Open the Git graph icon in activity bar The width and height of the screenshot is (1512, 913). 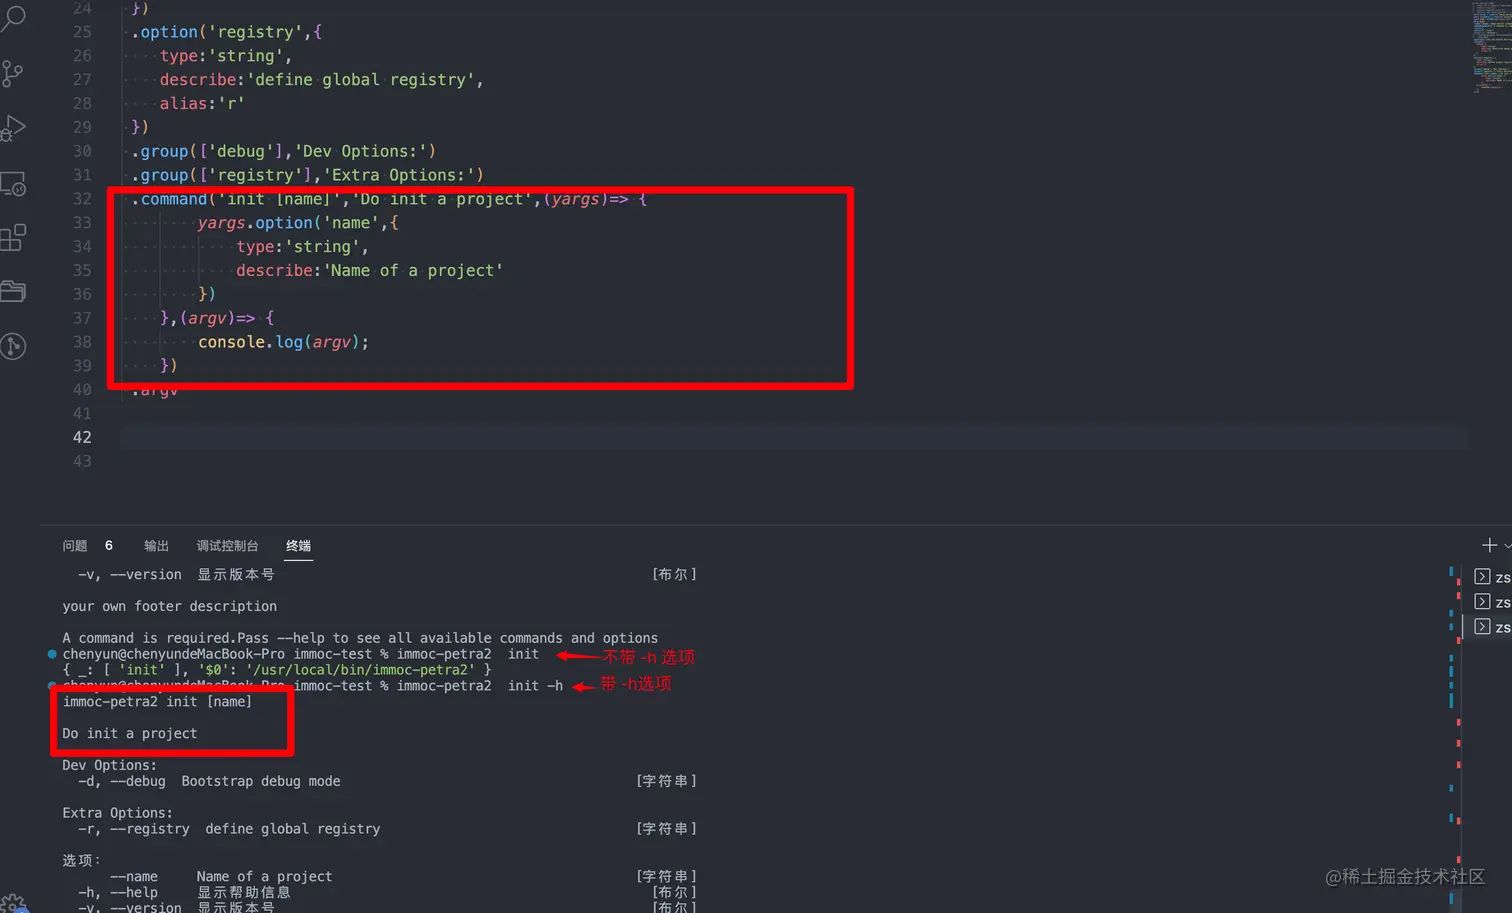click(13, 347)
